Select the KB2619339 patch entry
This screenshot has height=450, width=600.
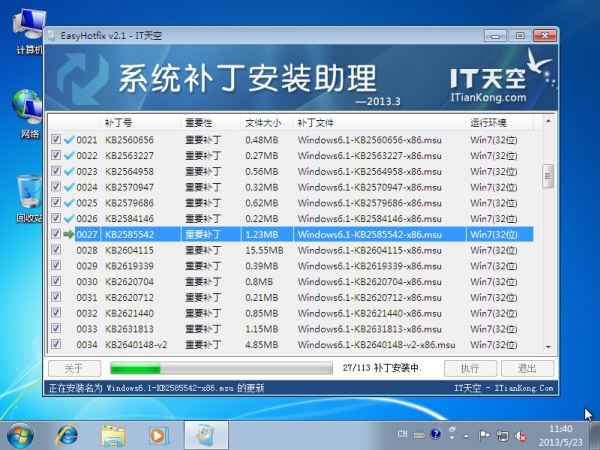[x=129, y=266]
